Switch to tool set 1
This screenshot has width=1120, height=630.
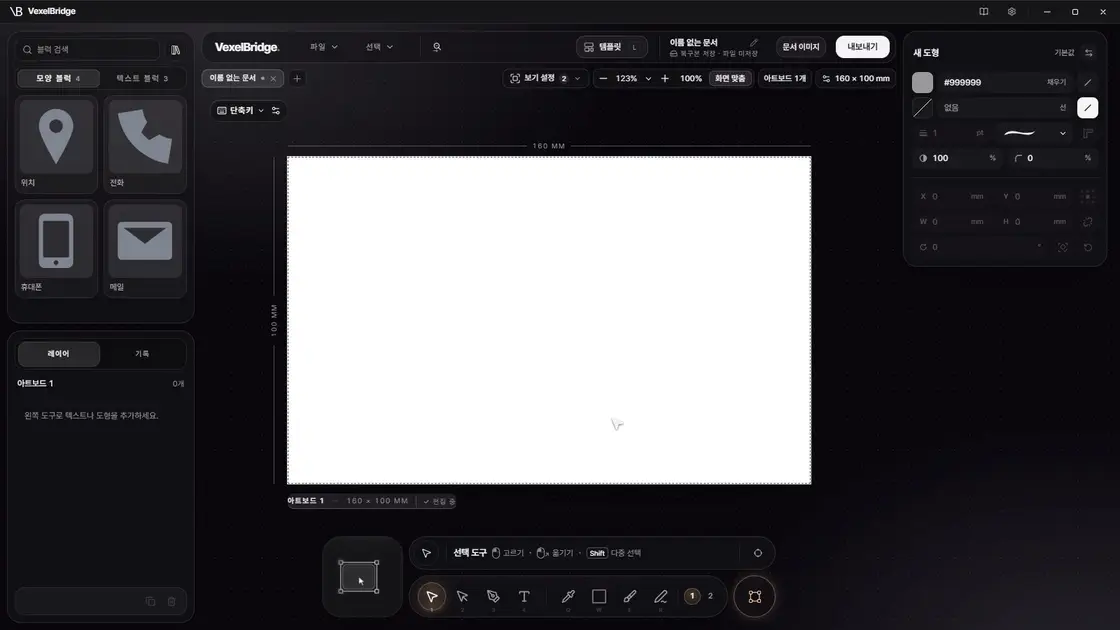point(691,596)
